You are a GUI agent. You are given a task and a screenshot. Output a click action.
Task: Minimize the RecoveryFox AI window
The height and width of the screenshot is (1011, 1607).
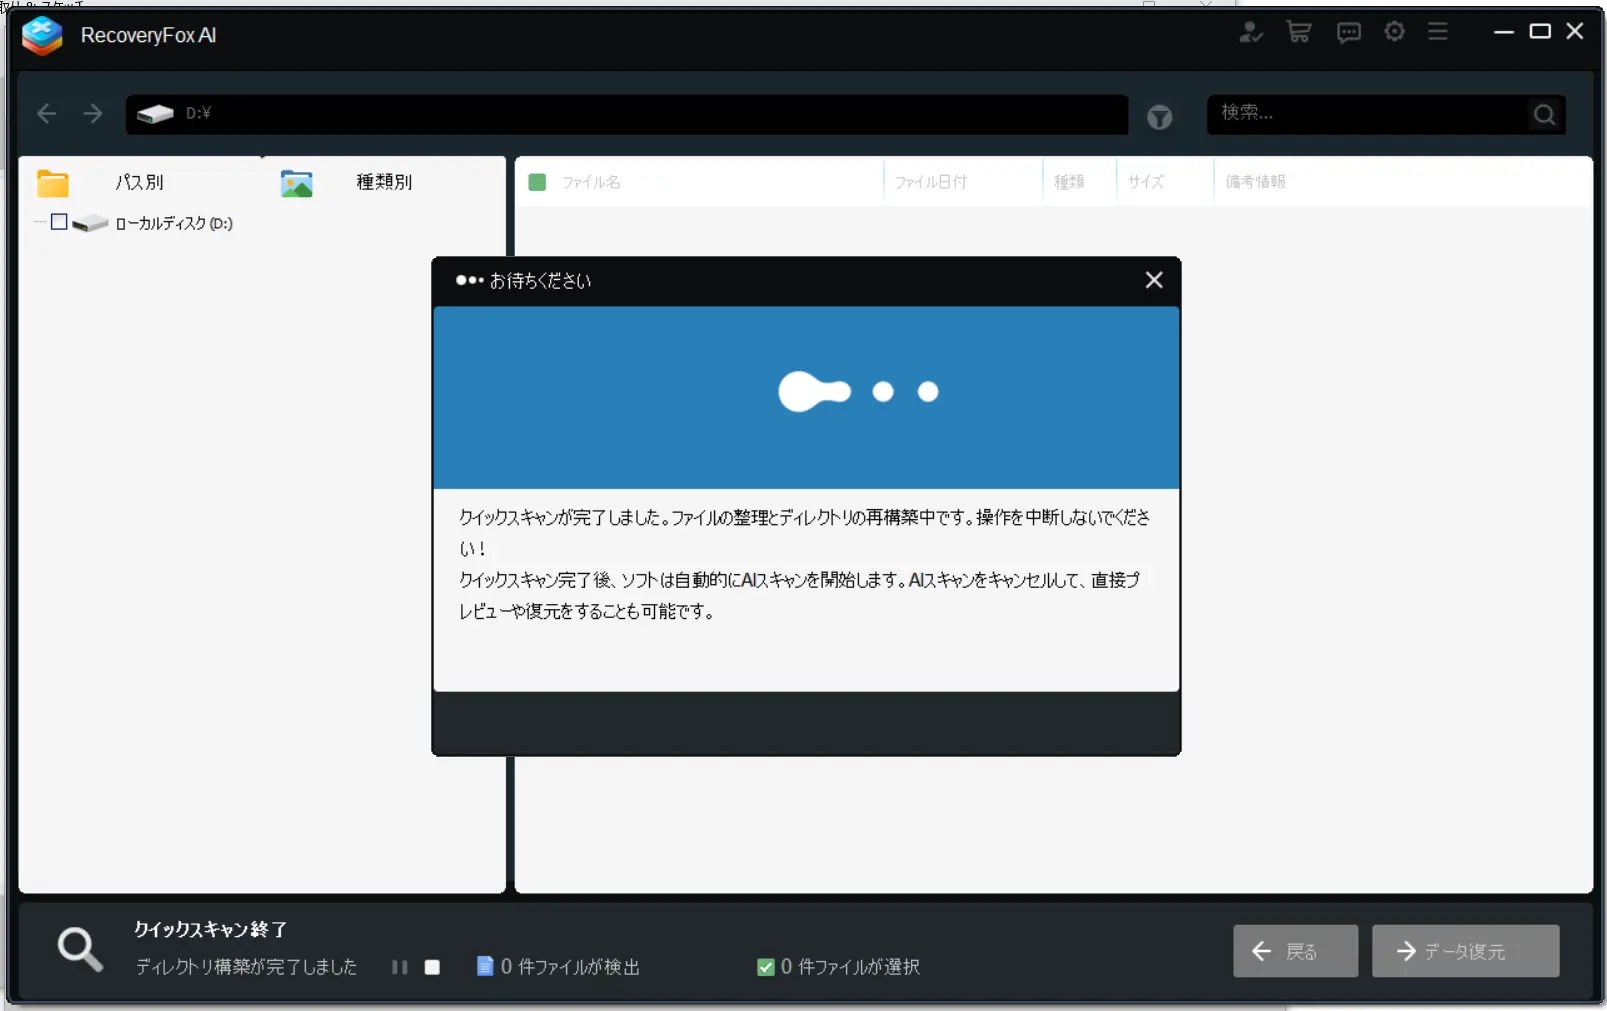pos(1503,32)
